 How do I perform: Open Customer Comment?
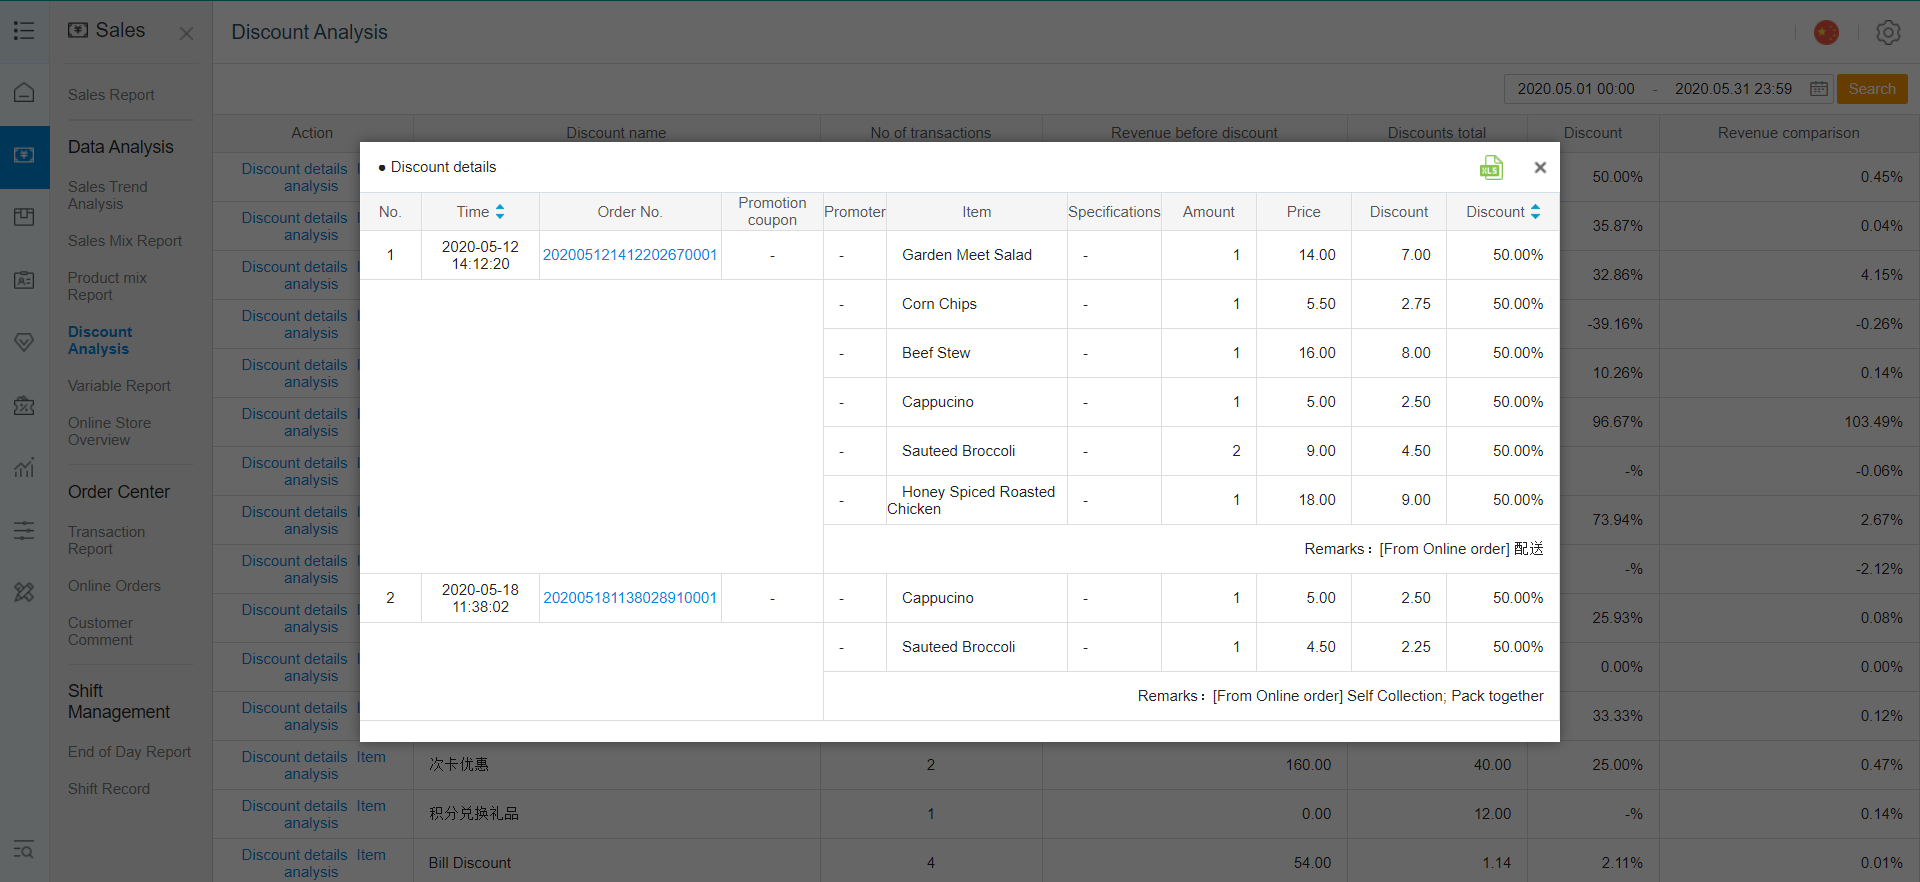tap(100, 631)
